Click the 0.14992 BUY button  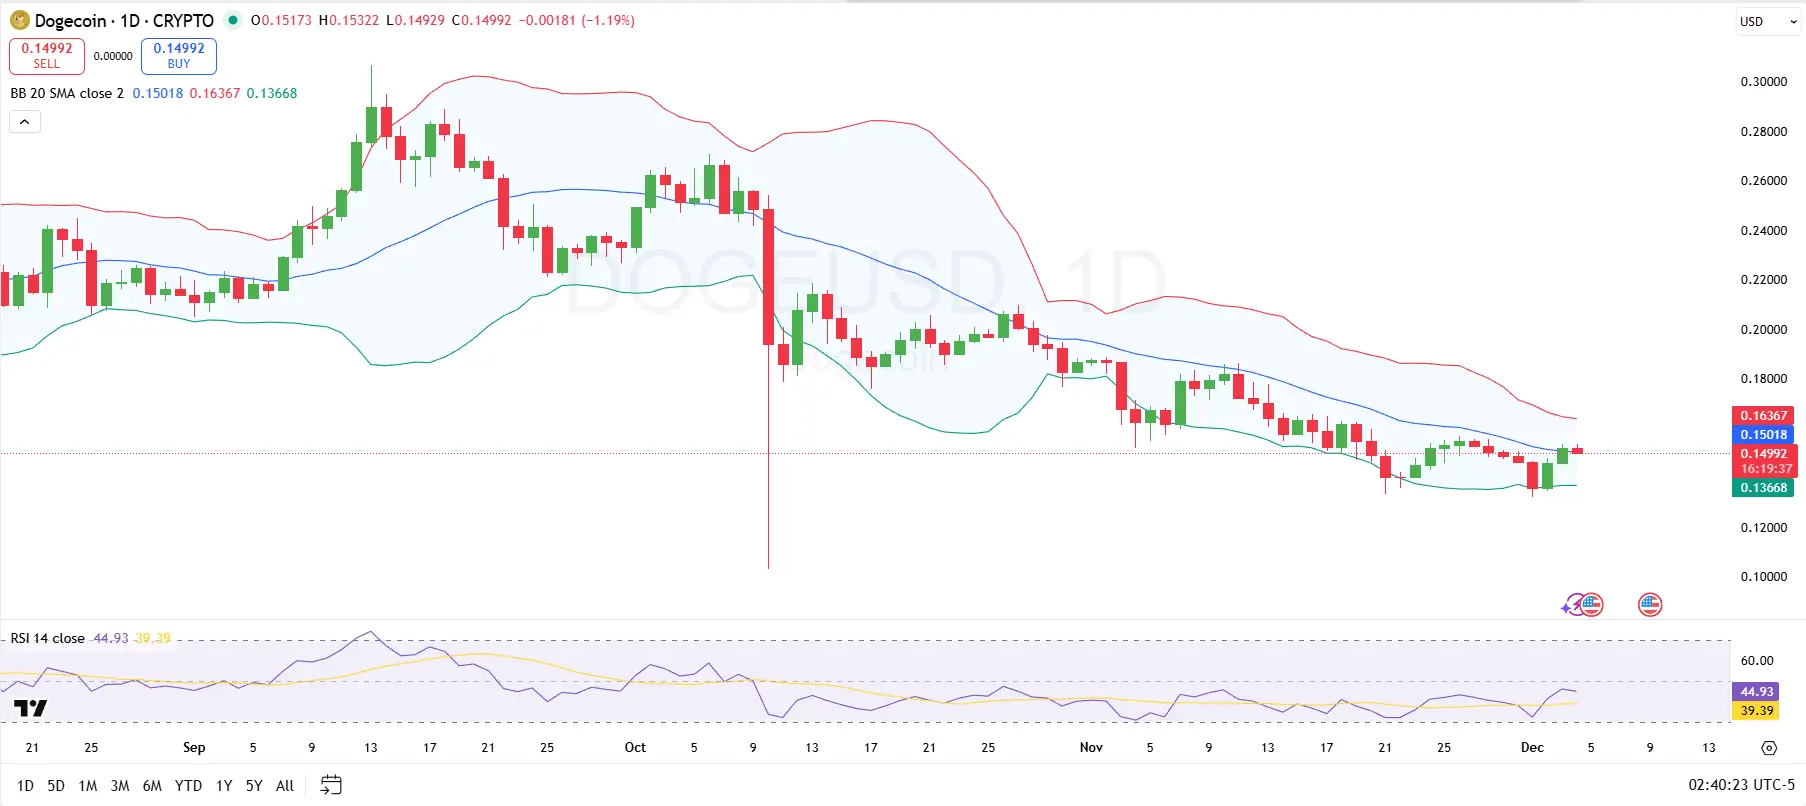coord(179,56)
